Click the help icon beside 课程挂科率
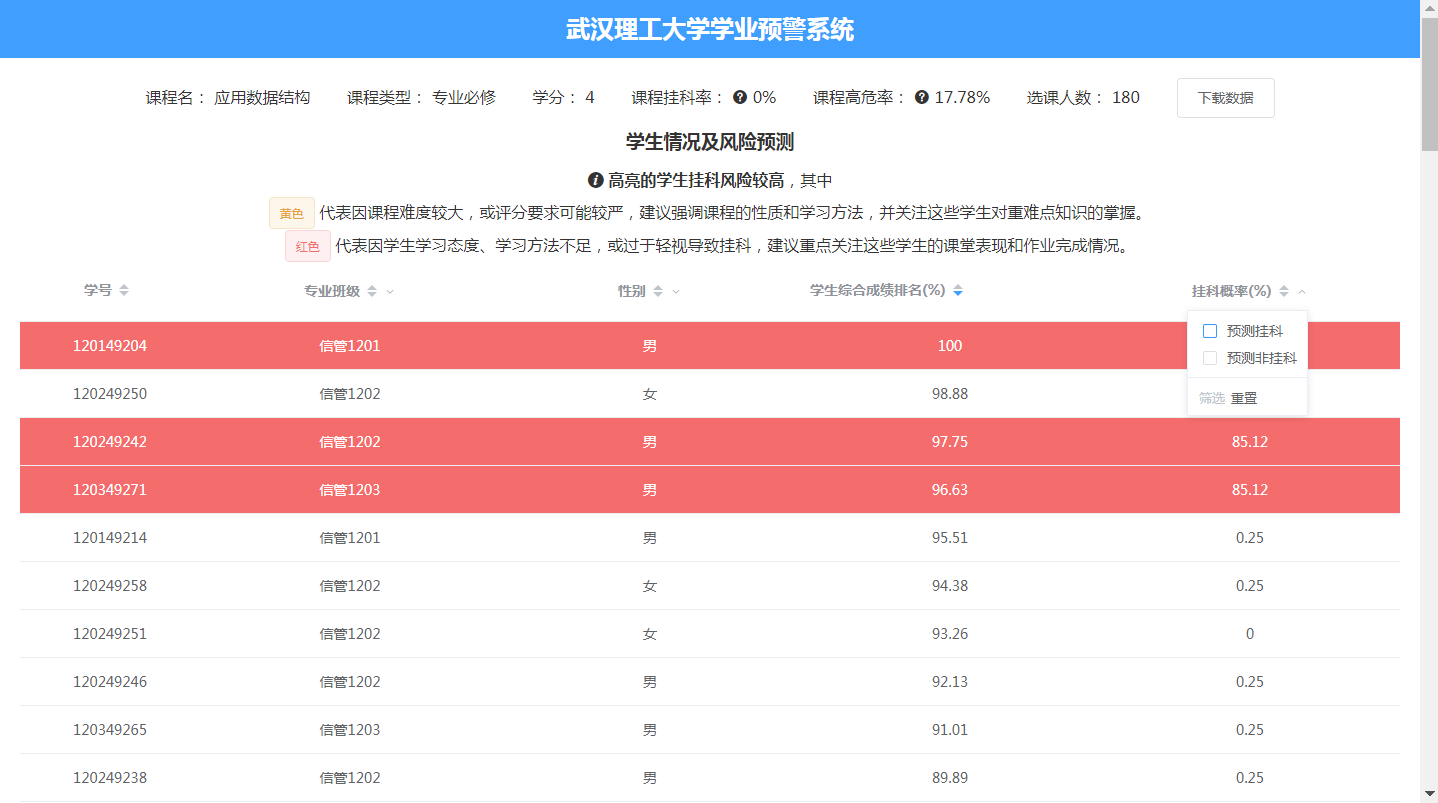This screenshot has width=1438, height=803. click(x=740, y=97)
